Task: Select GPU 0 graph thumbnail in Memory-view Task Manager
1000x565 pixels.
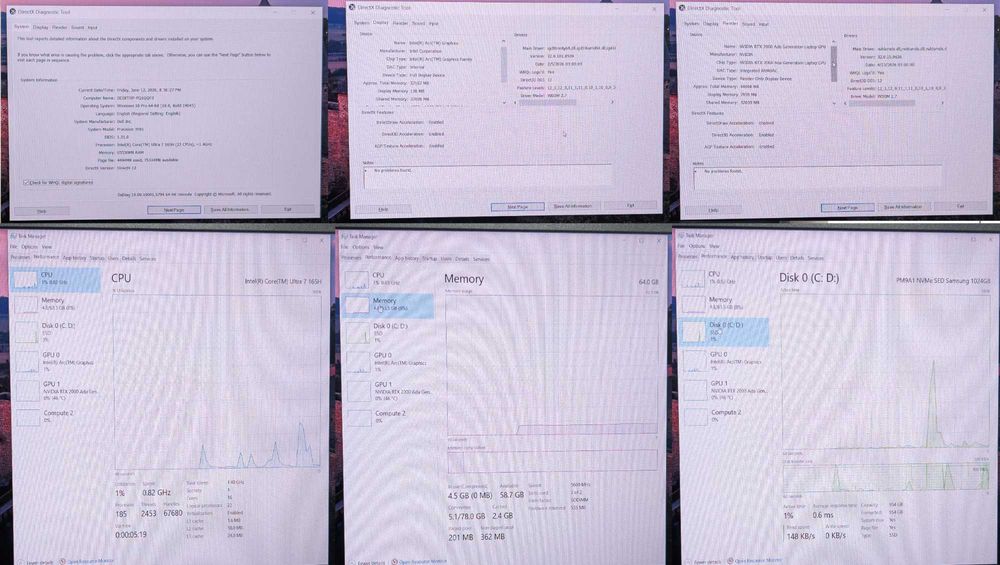Action: tap(358, 362)
